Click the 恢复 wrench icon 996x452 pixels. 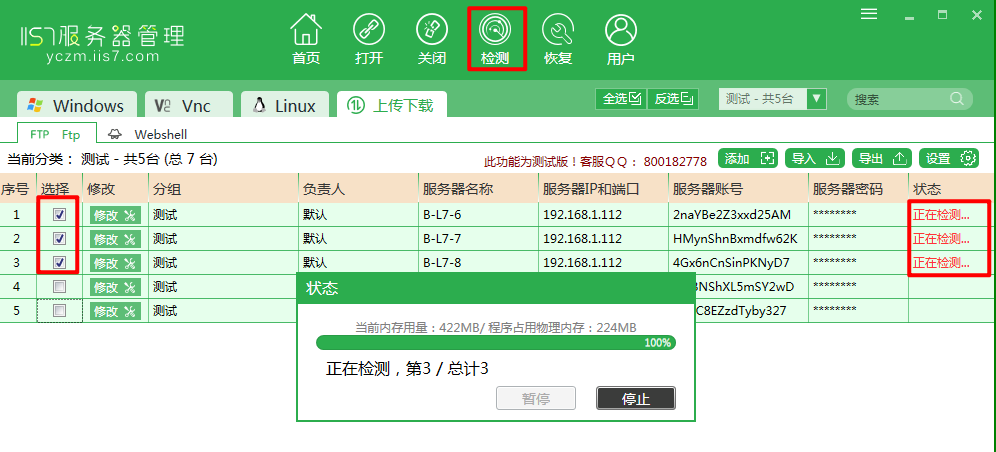tap(558, 39)
